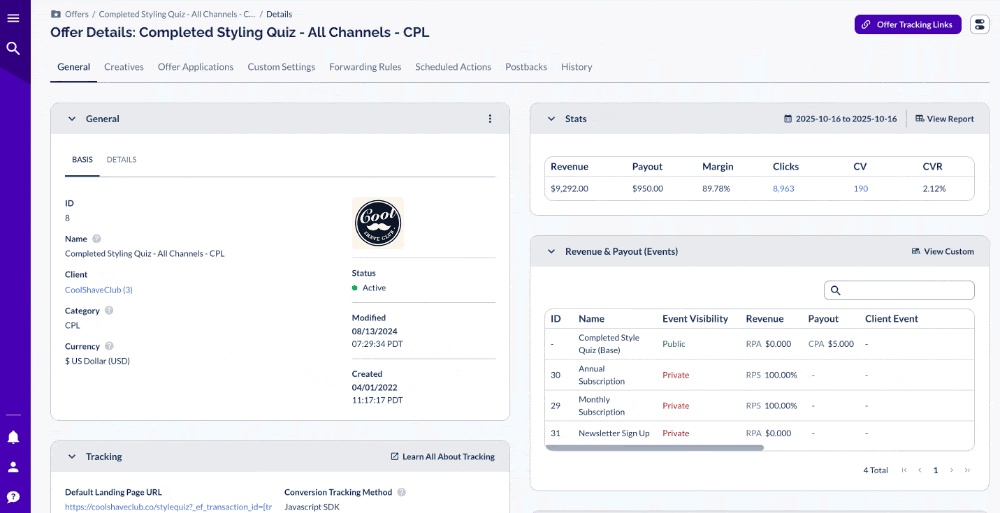Collapse the General panel chevron
Image resolution: width=1000 pixels, height=513 pixels.
[72, 119]
